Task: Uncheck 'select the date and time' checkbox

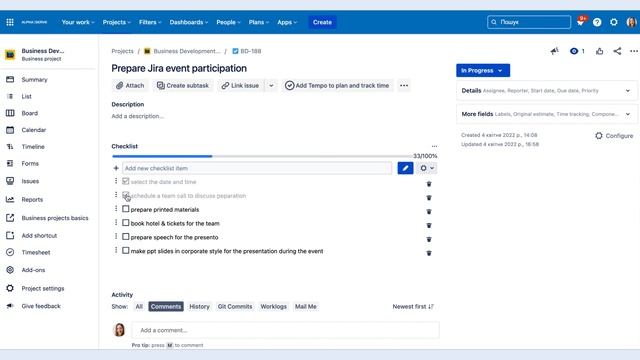Action: click(x=126, y=181)
